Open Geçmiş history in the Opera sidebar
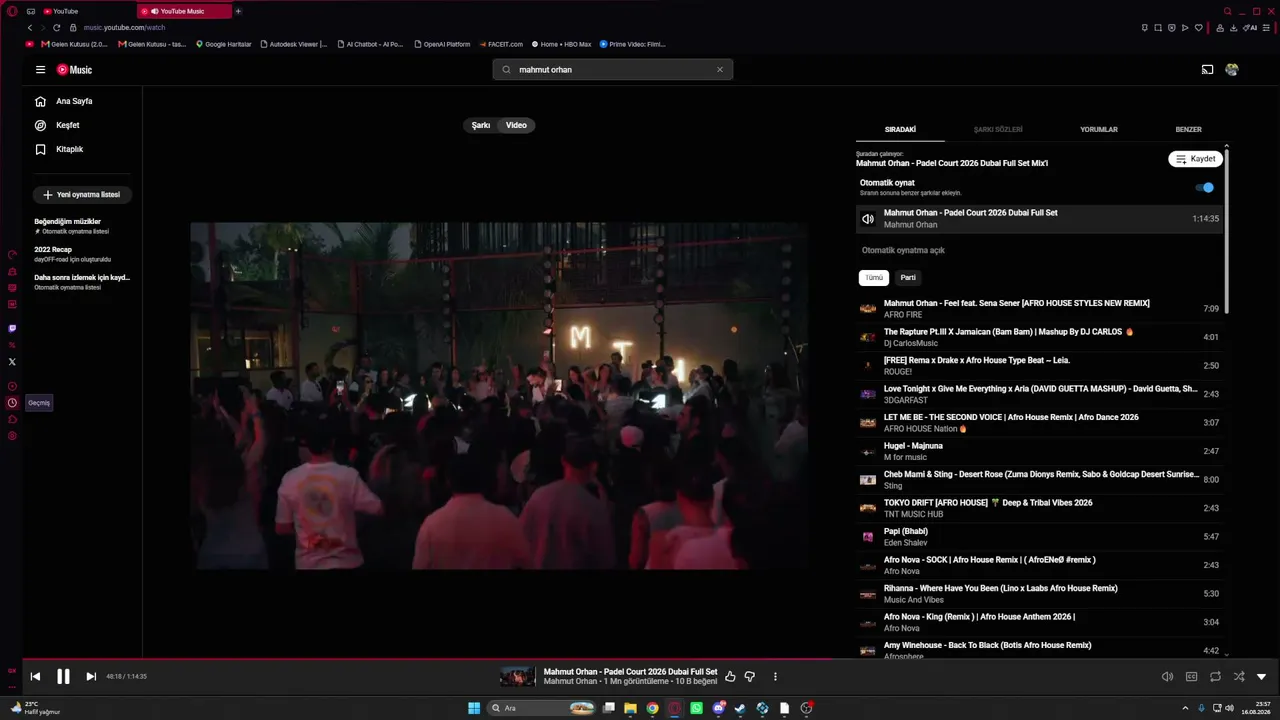The image size is (1280, 720). point(12,403)
